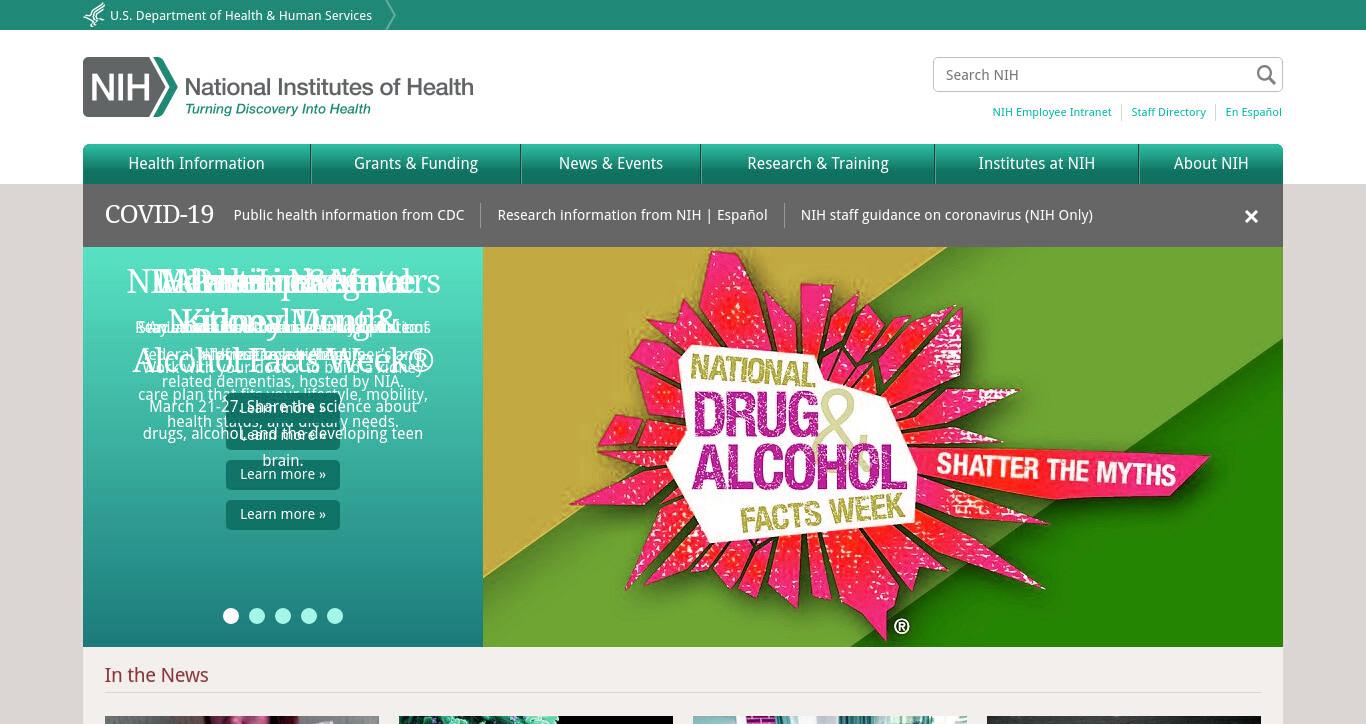Viewport: 1366px width, 724px height.
Task: Click the Drug & Alcohol Facts Week banner image
Action: pos(883,447)
